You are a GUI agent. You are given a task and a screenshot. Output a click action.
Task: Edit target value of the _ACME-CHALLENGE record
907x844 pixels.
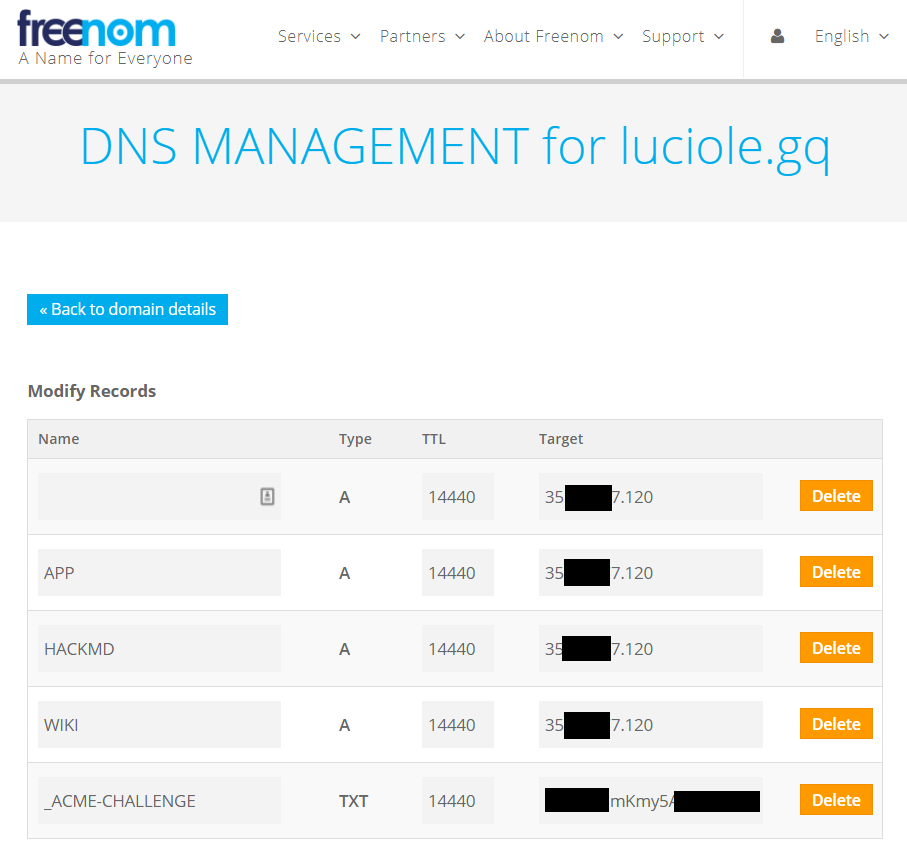click(x=651, y=801)
